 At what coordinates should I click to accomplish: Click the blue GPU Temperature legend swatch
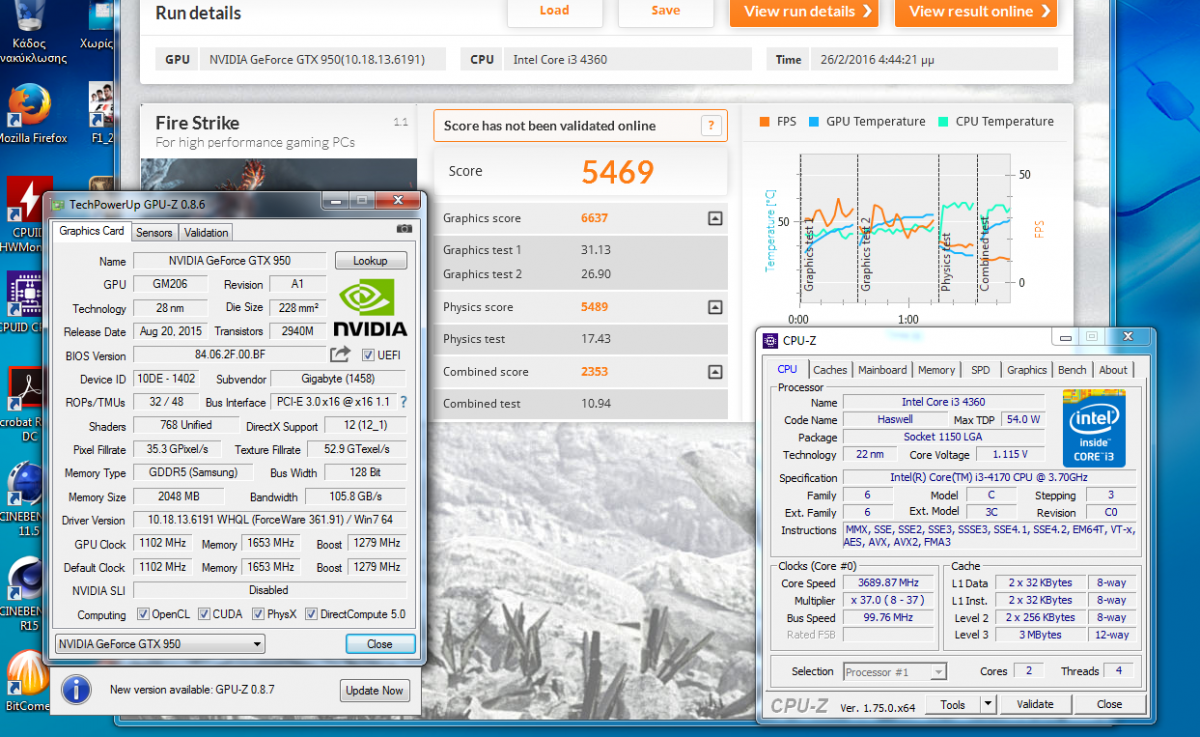pyautogui.click(x=814, y=122)
